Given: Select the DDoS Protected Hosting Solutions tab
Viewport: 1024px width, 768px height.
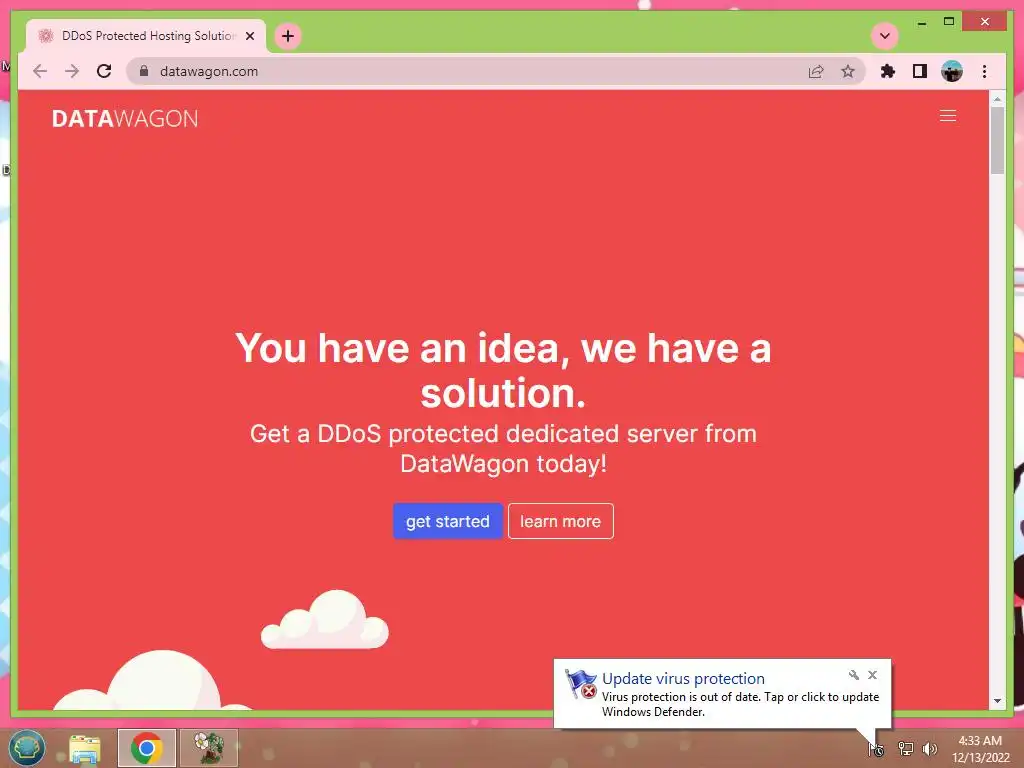Looking at the screenshot, I should coord(146,36).
